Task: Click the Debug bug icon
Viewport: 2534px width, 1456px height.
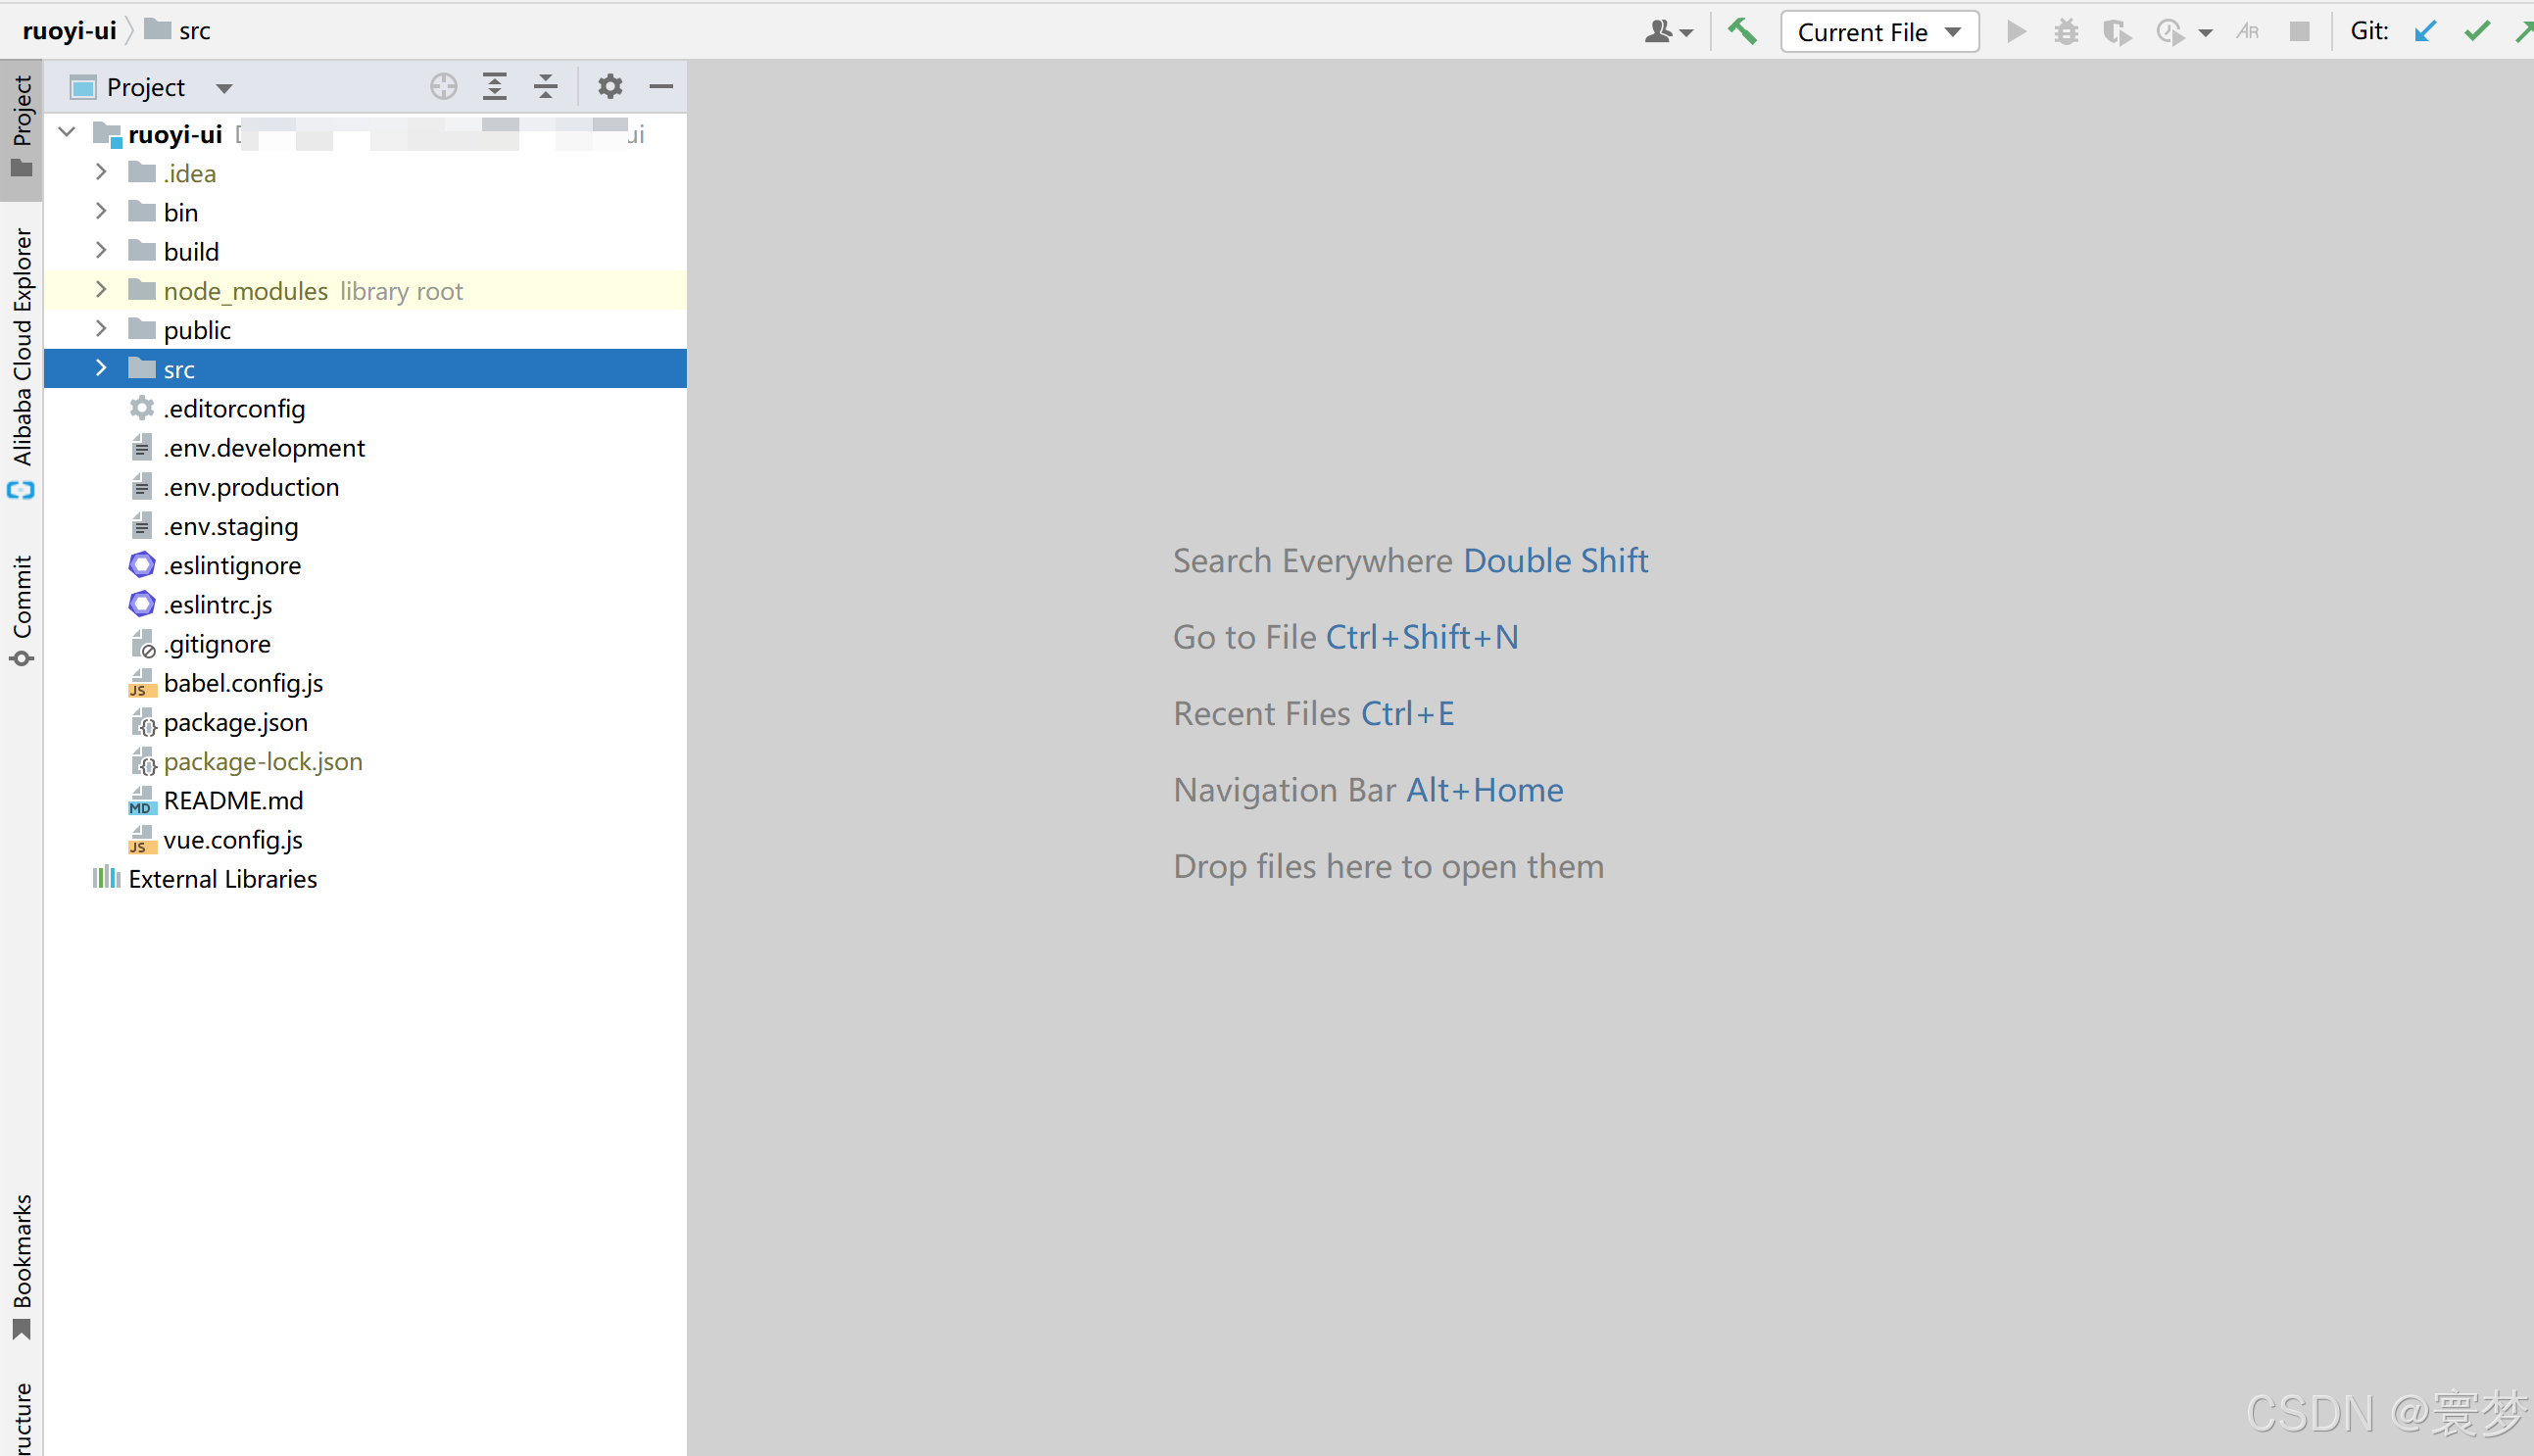Action: pyautogui.click(x=2066, y=32)
